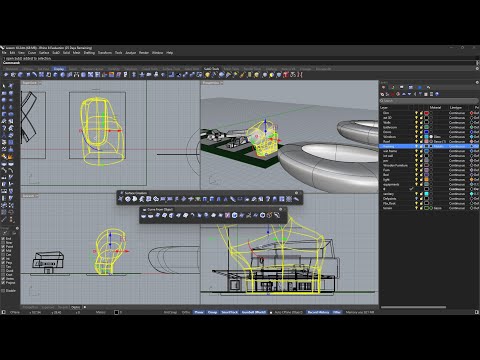Click the Filter button in the status bar

(337, 312)
